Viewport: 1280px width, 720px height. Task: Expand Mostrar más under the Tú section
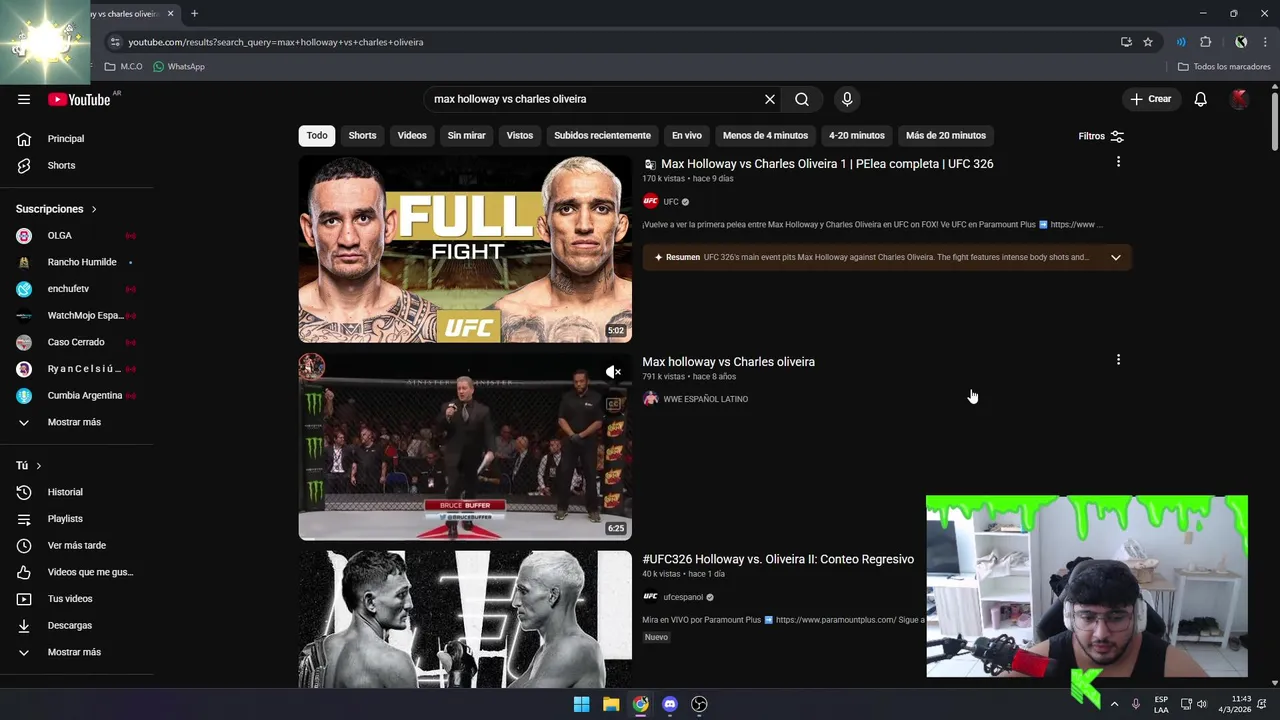point(76,652)
